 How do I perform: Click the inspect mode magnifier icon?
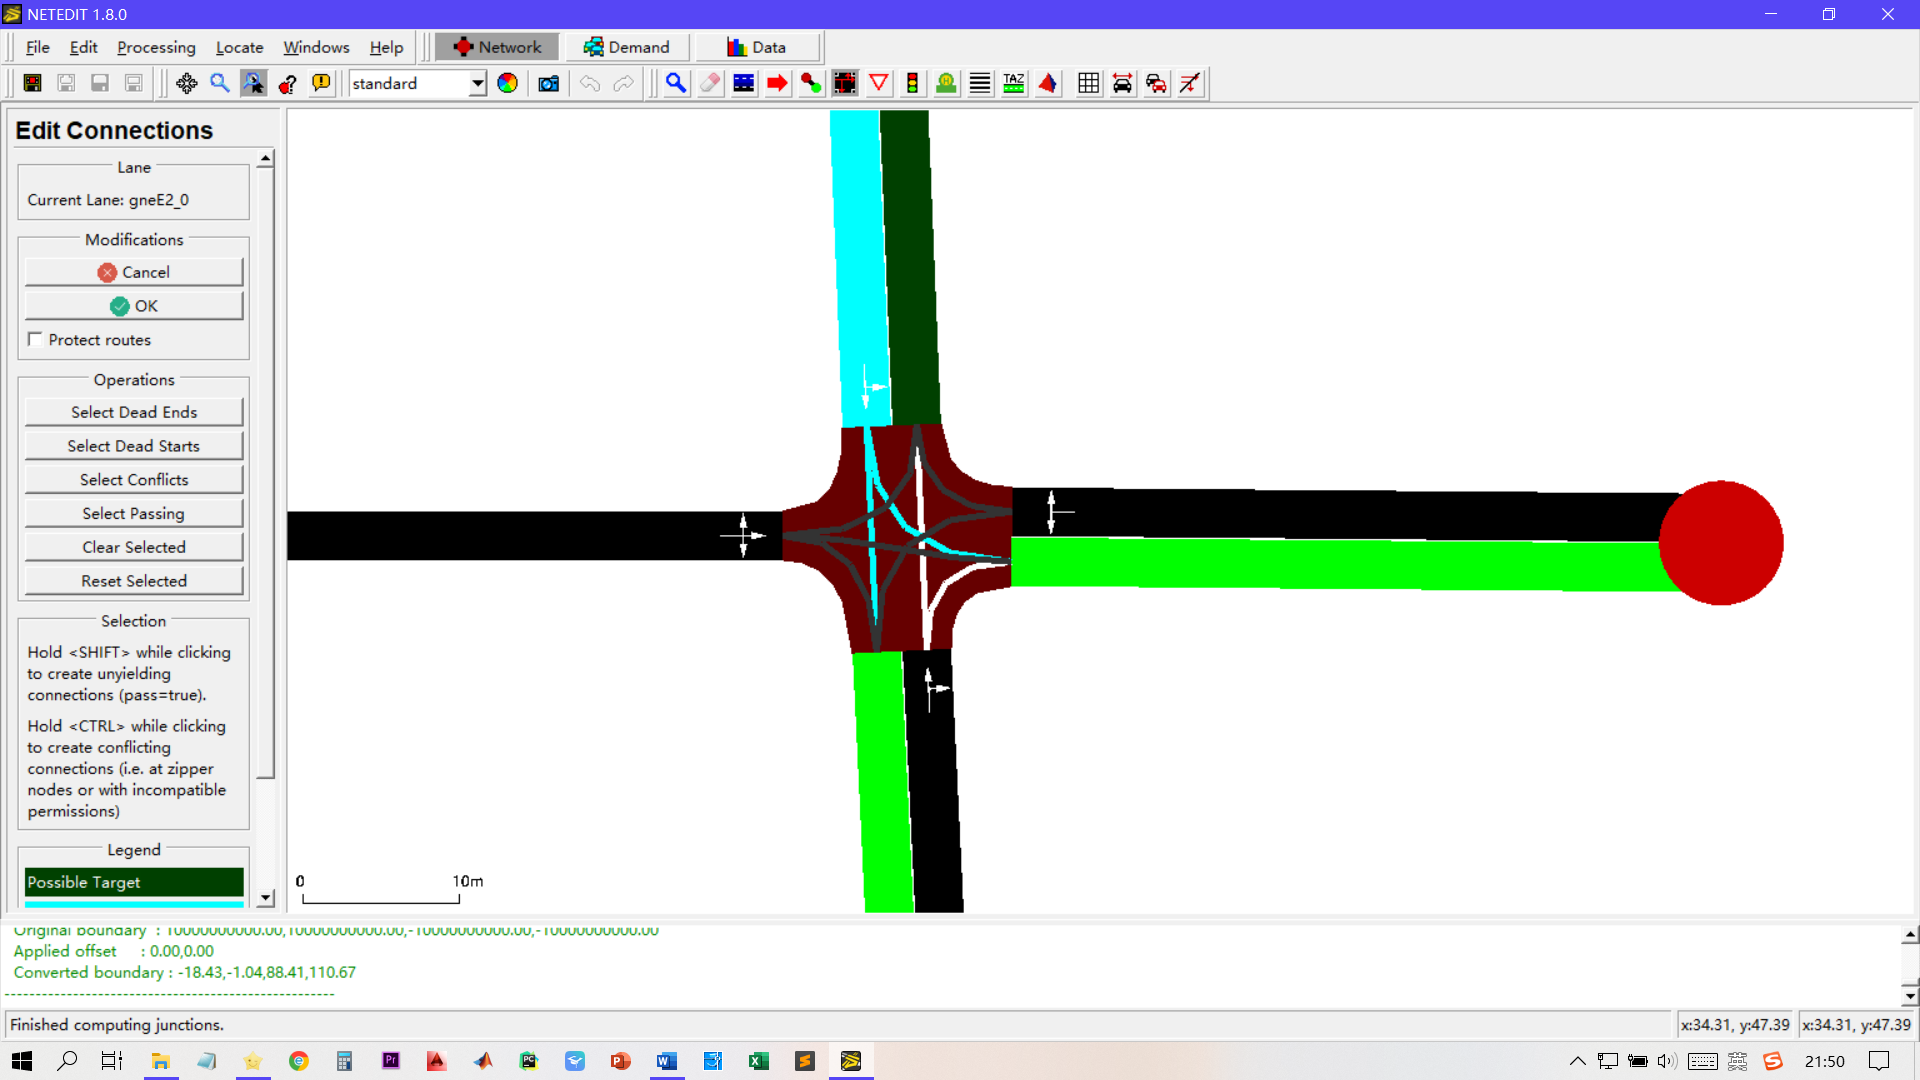(676, 84)
